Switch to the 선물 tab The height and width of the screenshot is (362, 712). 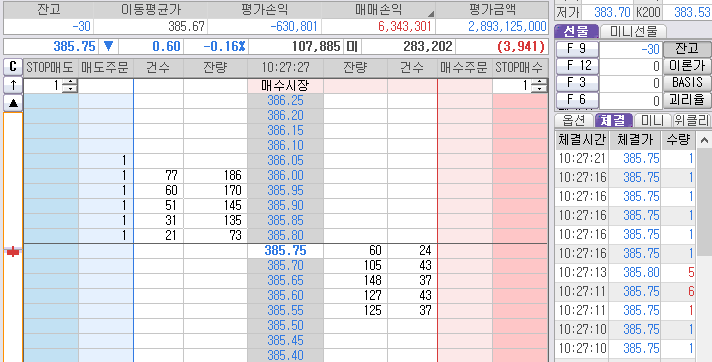pos(576,31)
